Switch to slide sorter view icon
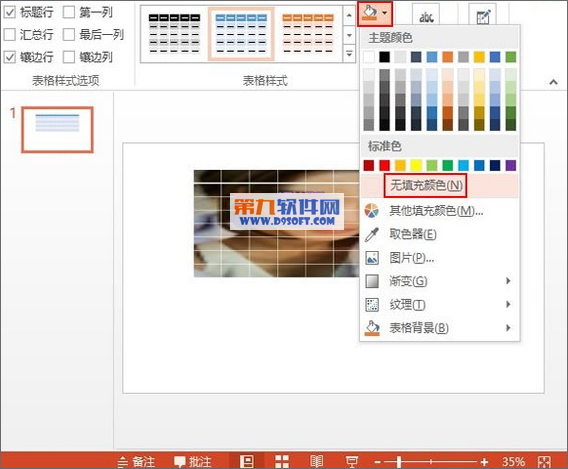 [282, 461]
